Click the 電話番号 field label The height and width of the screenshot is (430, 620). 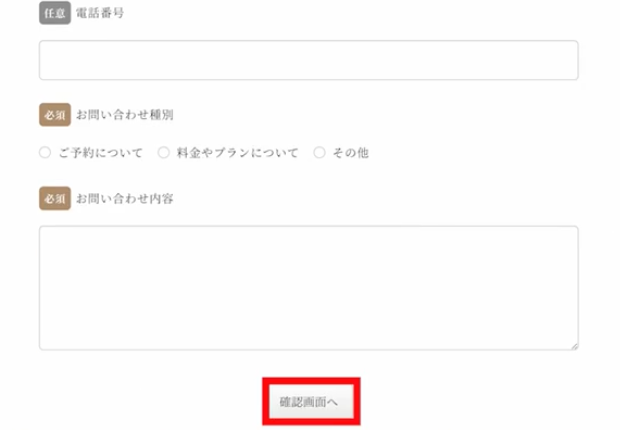click(x=100, y=13)
